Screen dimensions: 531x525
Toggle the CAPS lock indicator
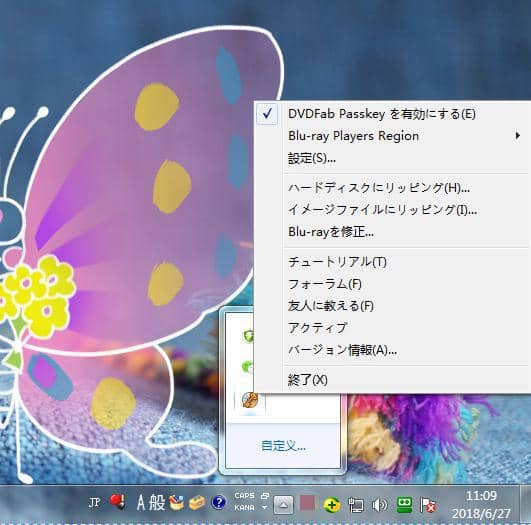click(x=244, y=496)
